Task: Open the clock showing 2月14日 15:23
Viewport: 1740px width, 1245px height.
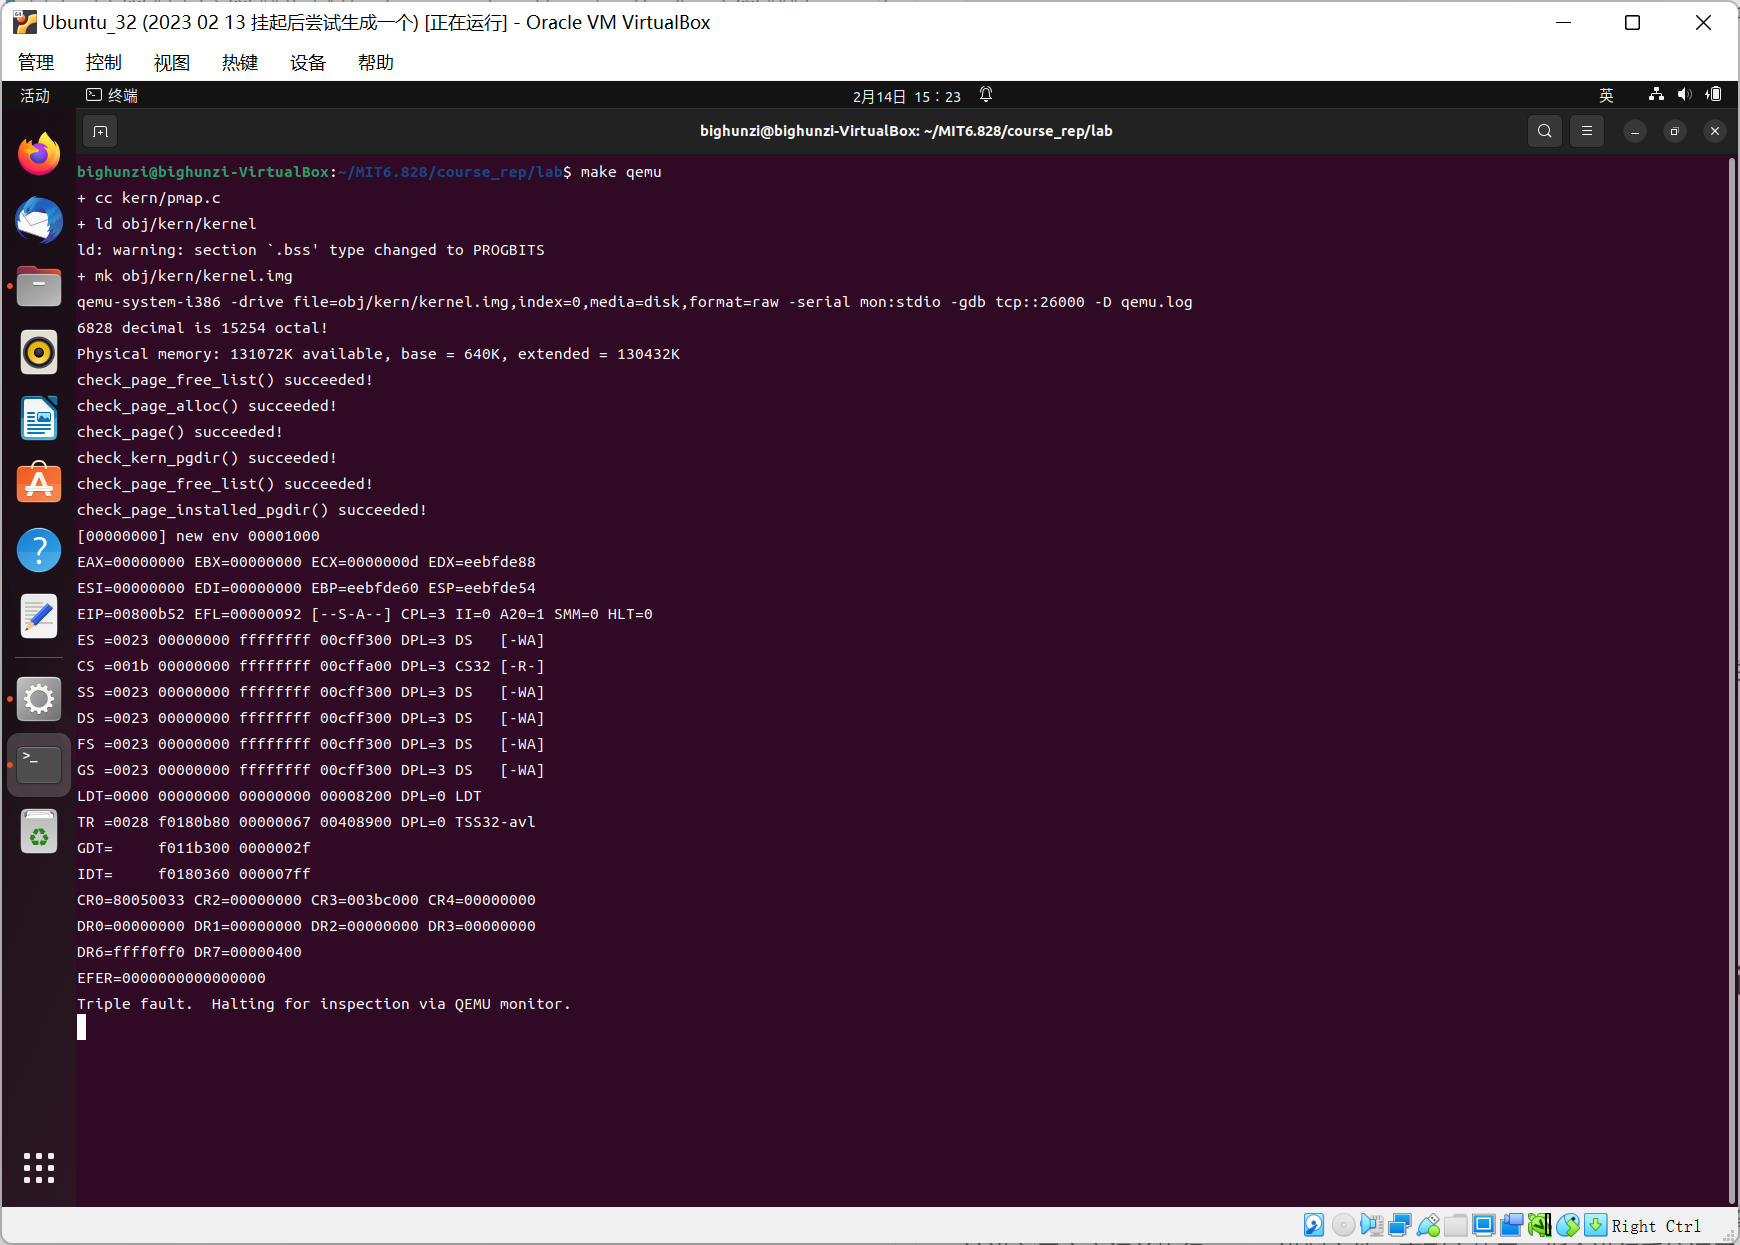Action: pos(907,96)
